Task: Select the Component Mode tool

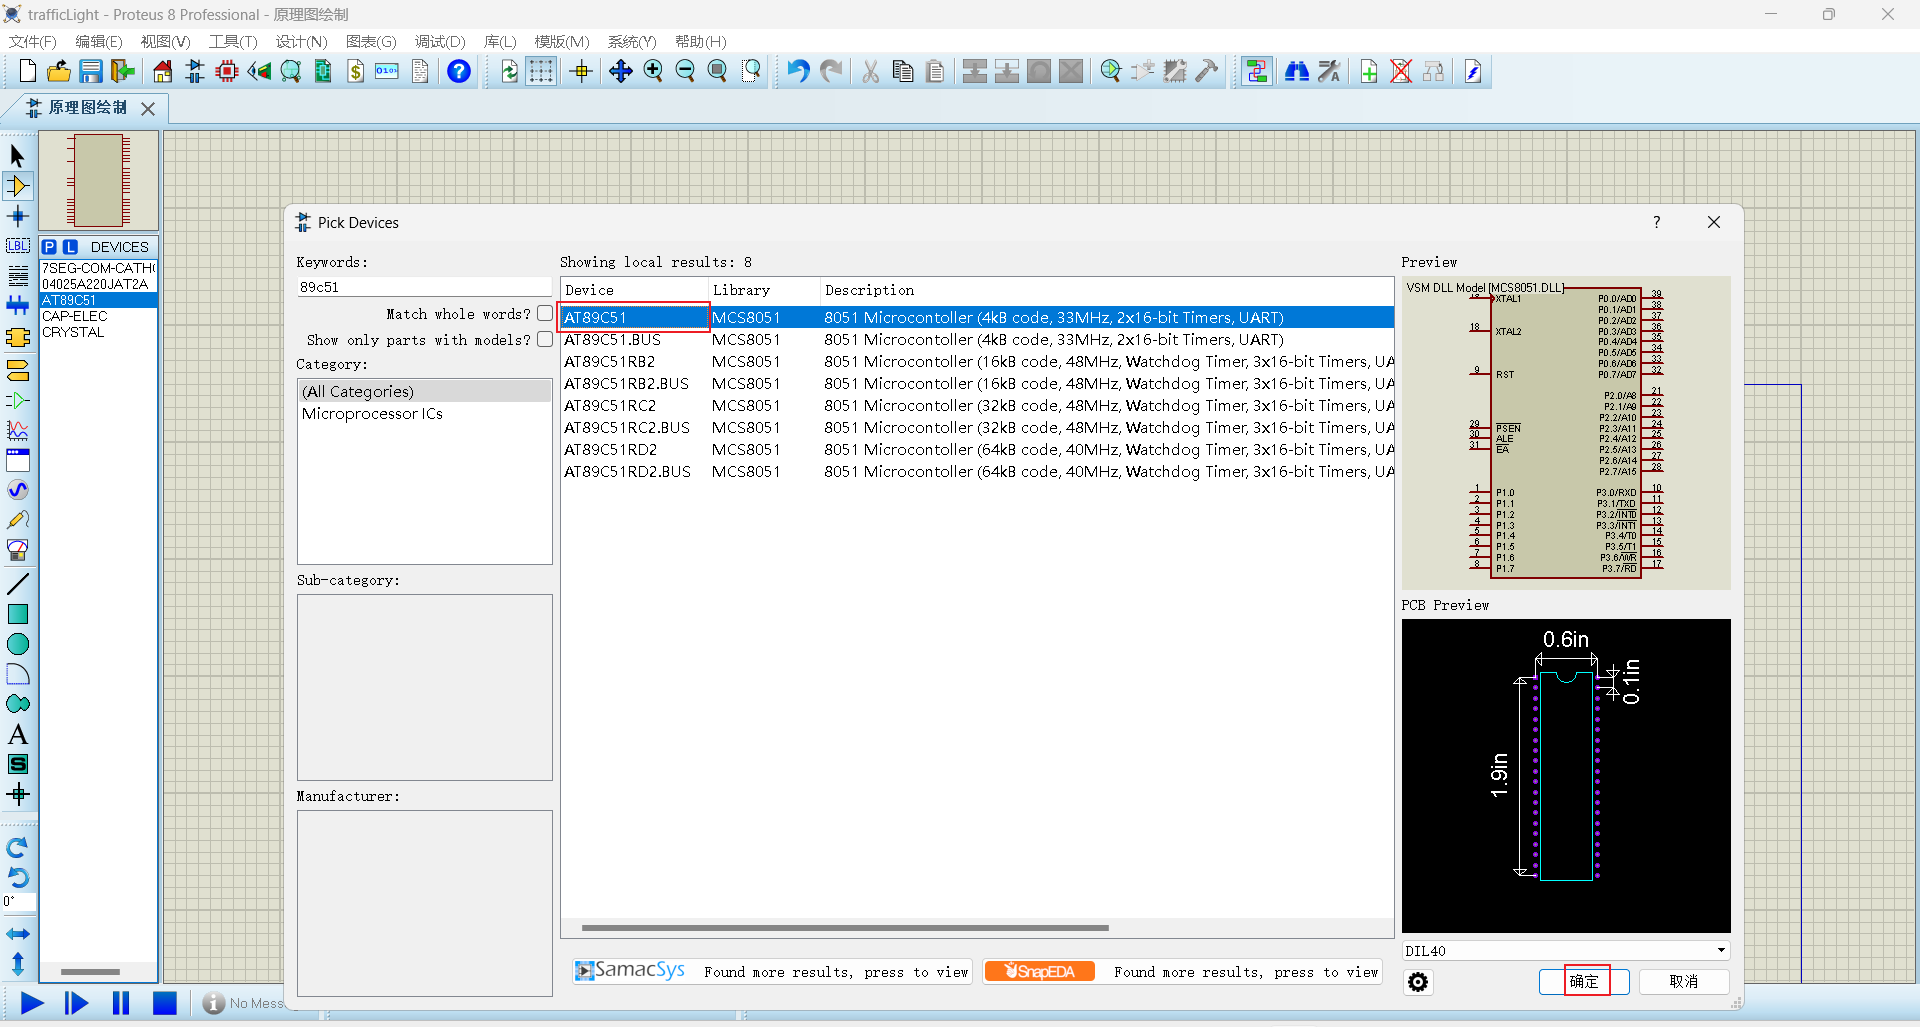Action: [18, 186]
